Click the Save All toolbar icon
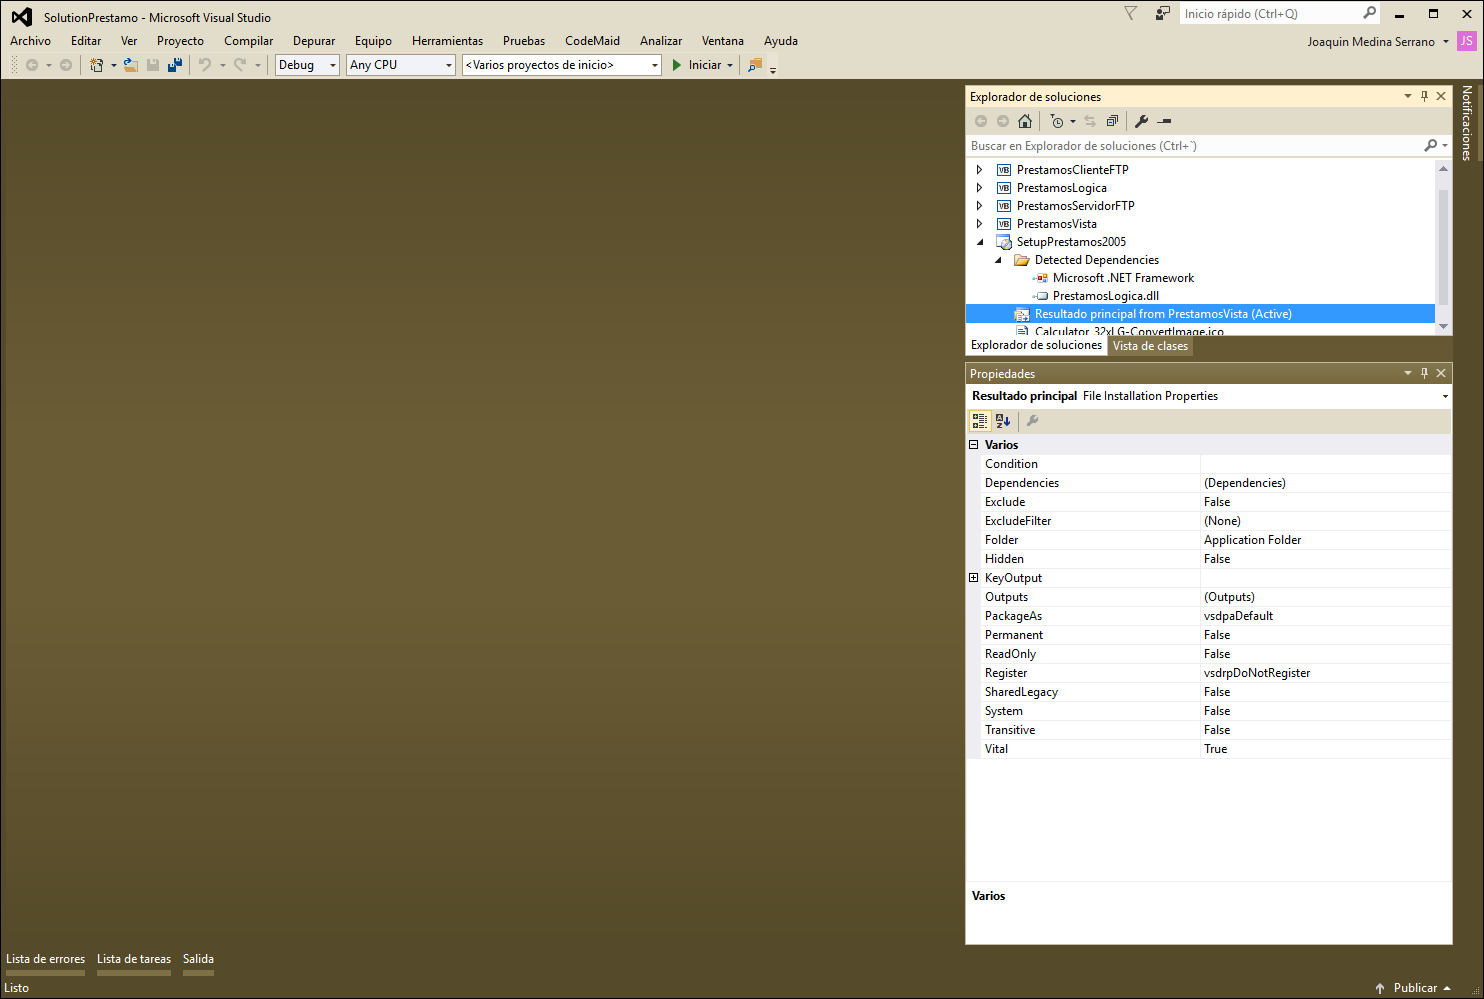1484x999 pixels. [175, 65]
